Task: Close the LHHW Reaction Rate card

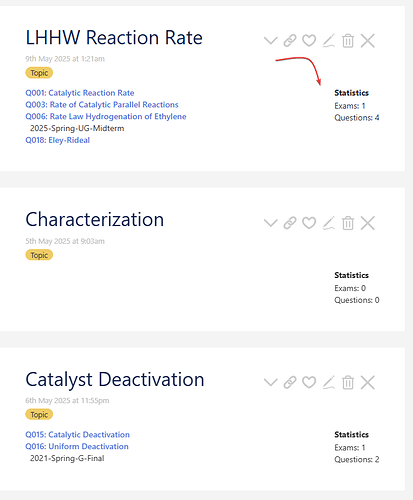Action: [x=368, y=41]
